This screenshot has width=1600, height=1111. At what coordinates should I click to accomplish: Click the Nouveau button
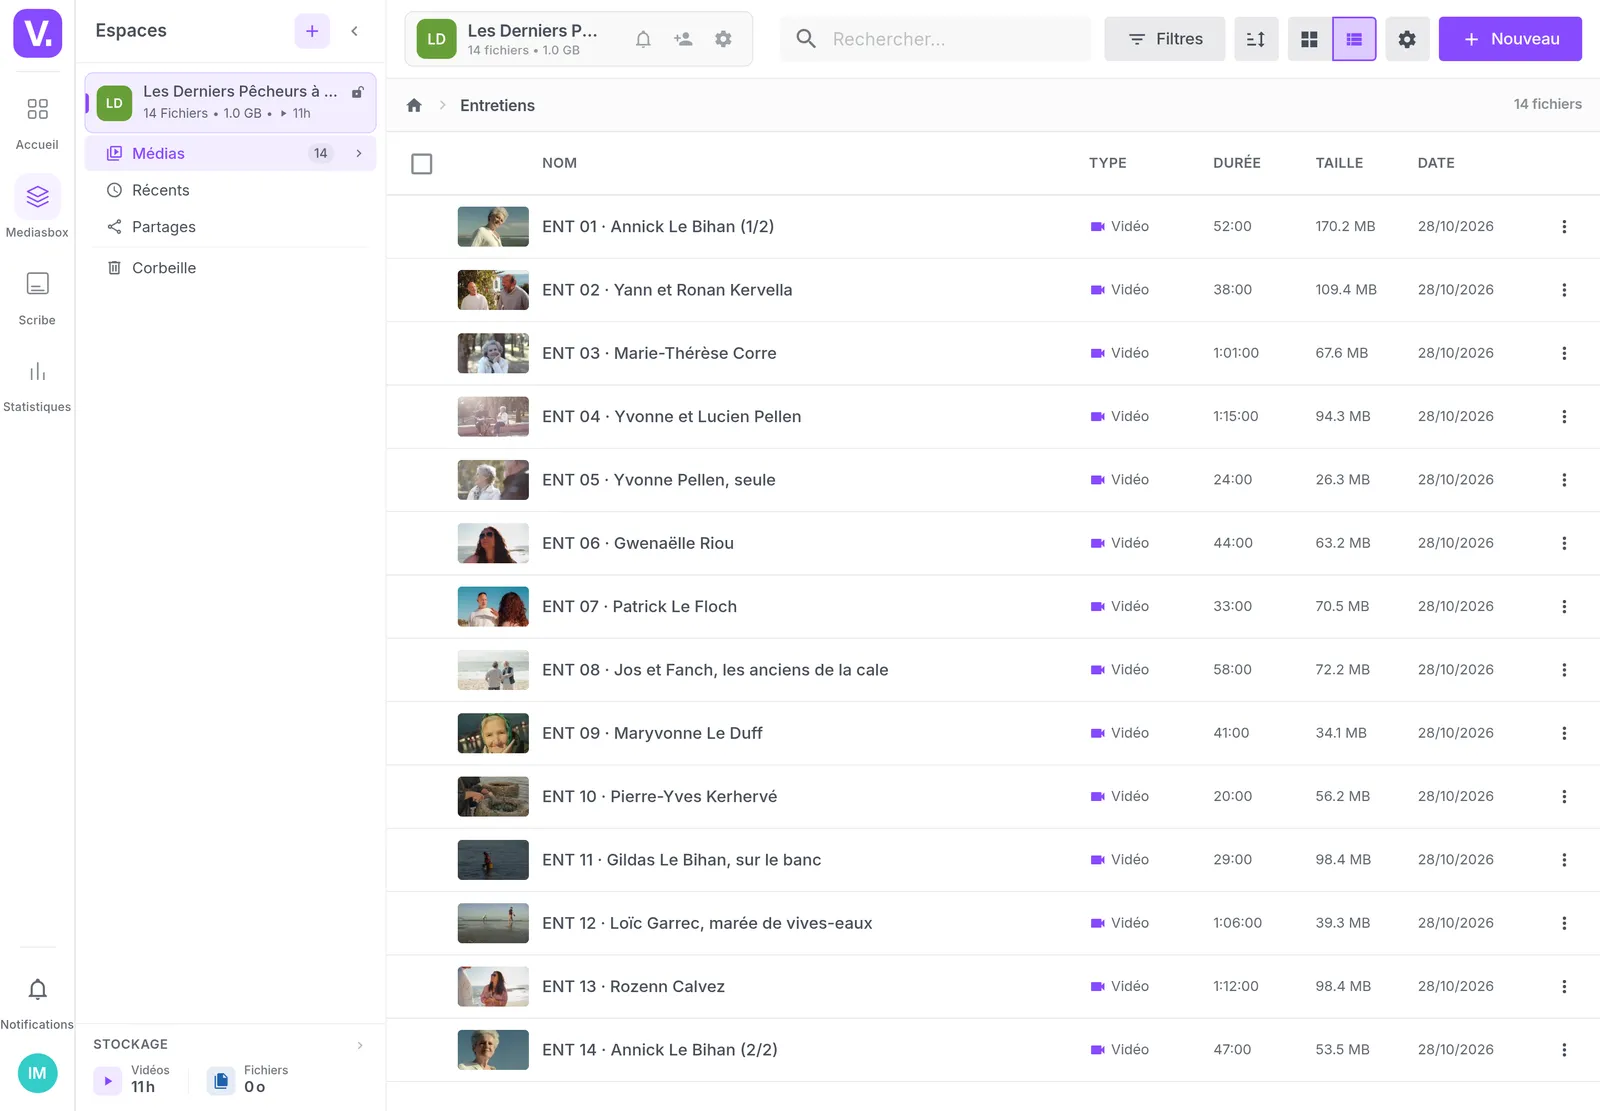click(1510, 39)
